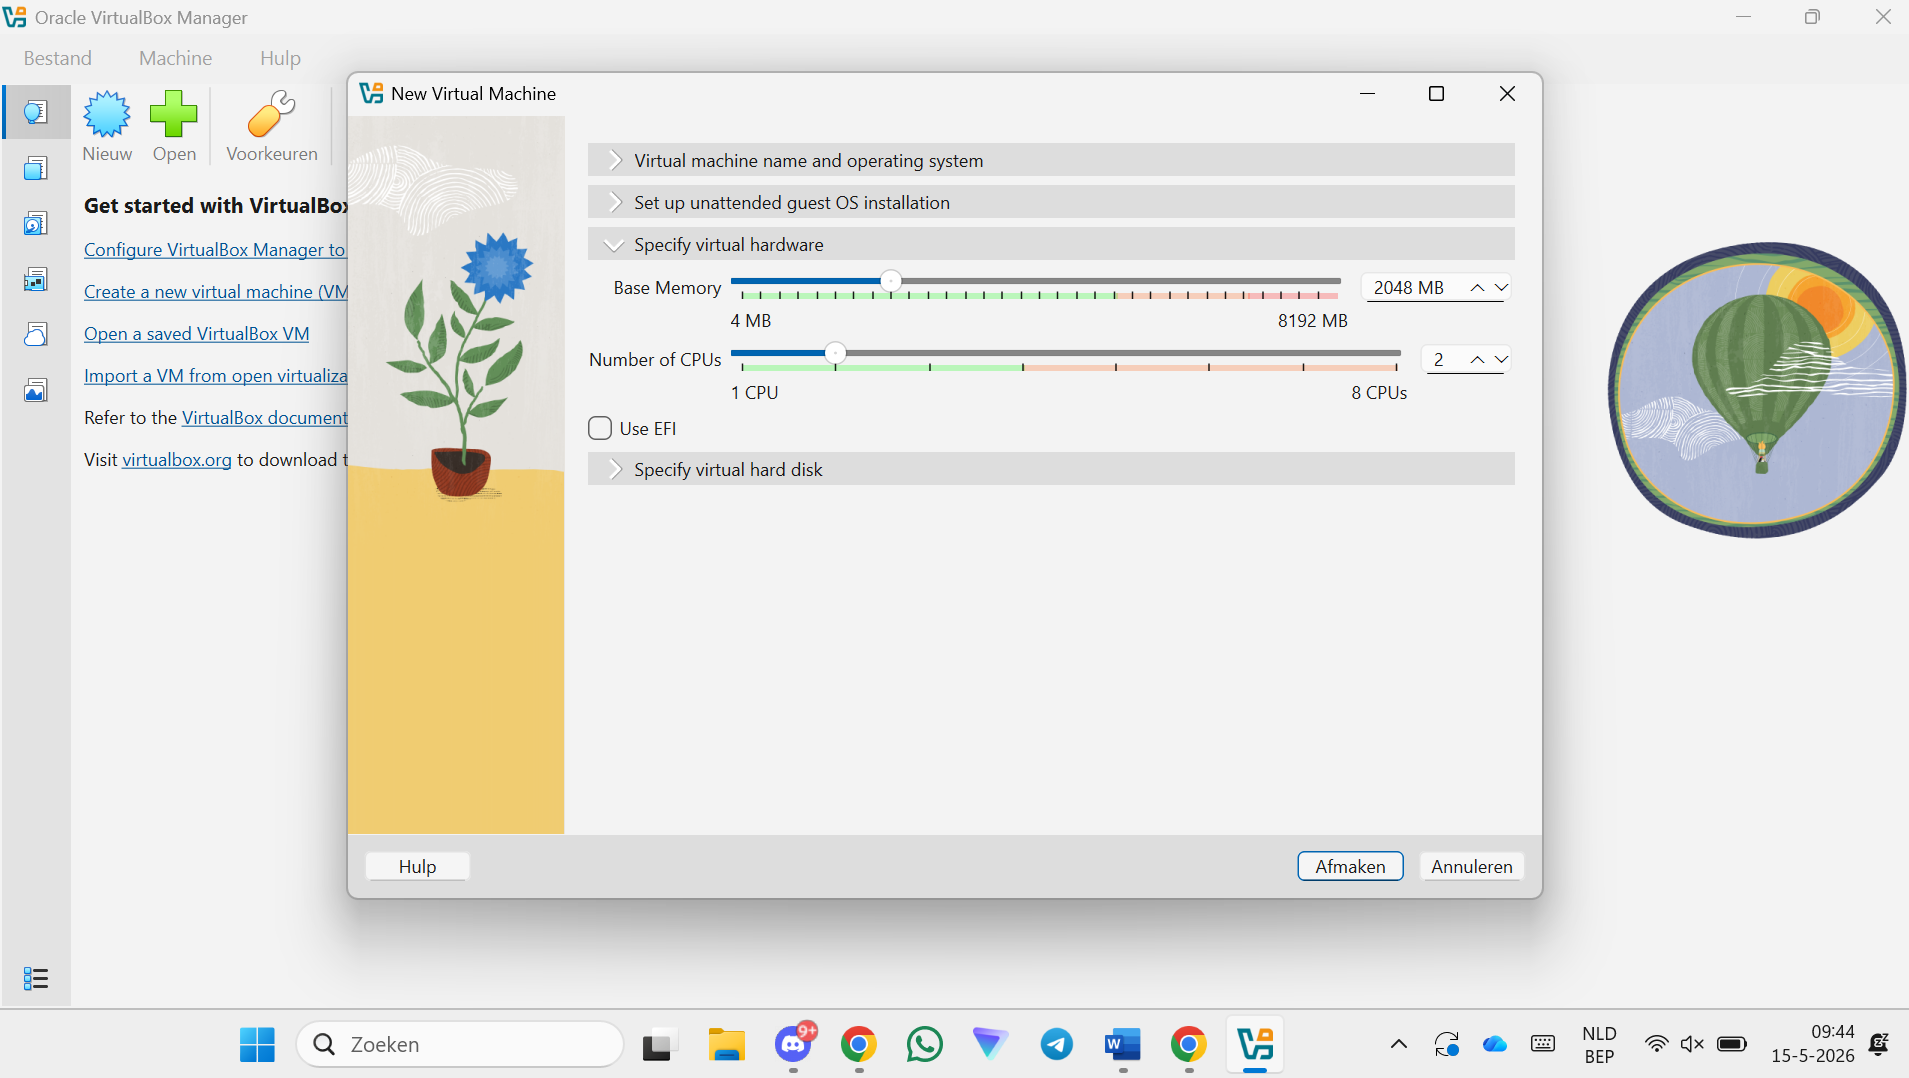Click the VirtualBox icon in the taskbar
1909x1078 pixels.
pos(1255,1044)
